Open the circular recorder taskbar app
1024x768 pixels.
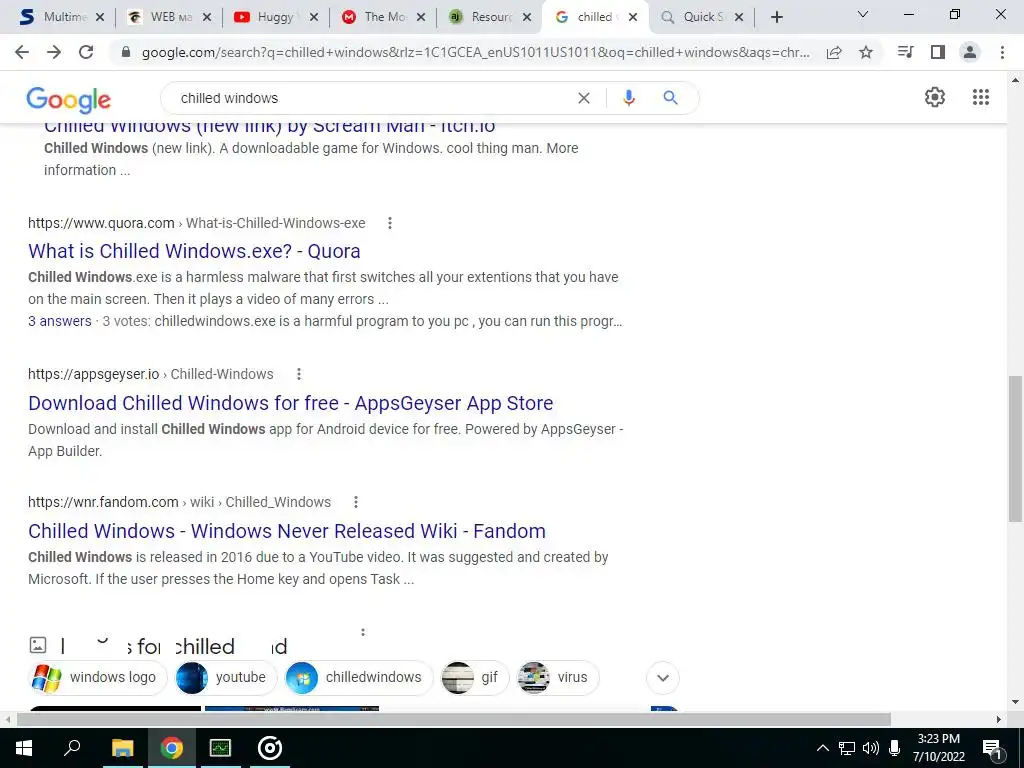(270, 748)
